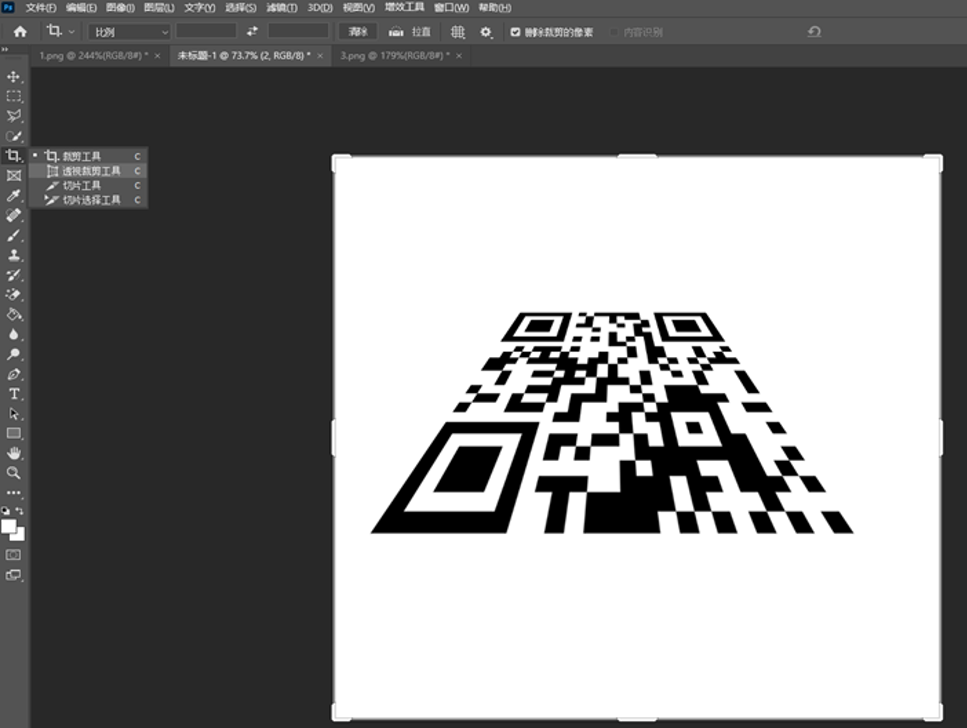Image resolution: width=967 pixels, height=728 pixels.
Task: Expand the toolbar with double-arrow
Action: point(5,49)
